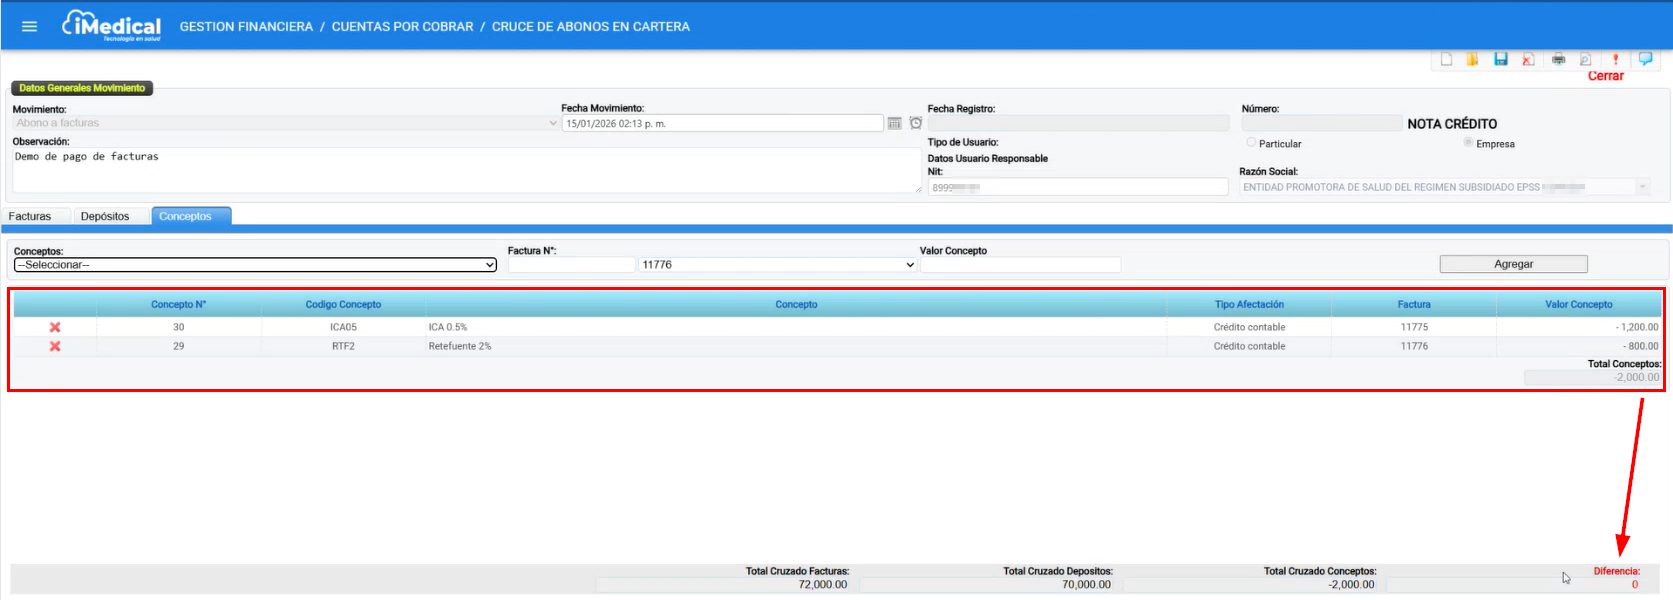Remove the Retefuente 2% concept row
This screenshot has height=600, width=1673.
click(x=55, y=346)
